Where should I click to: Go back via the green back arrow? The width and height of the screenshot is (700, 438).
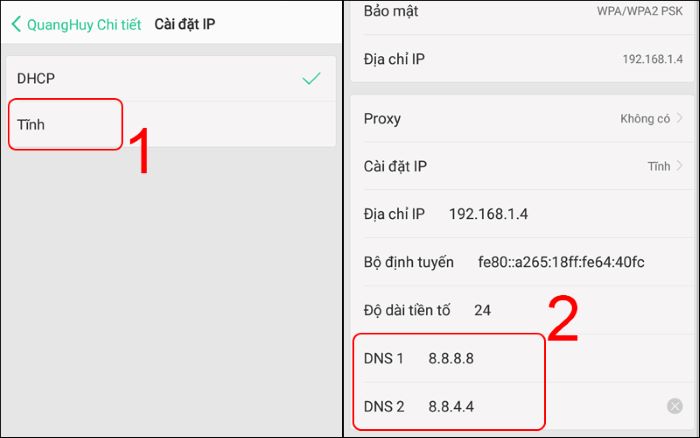(x=16, y=24)
